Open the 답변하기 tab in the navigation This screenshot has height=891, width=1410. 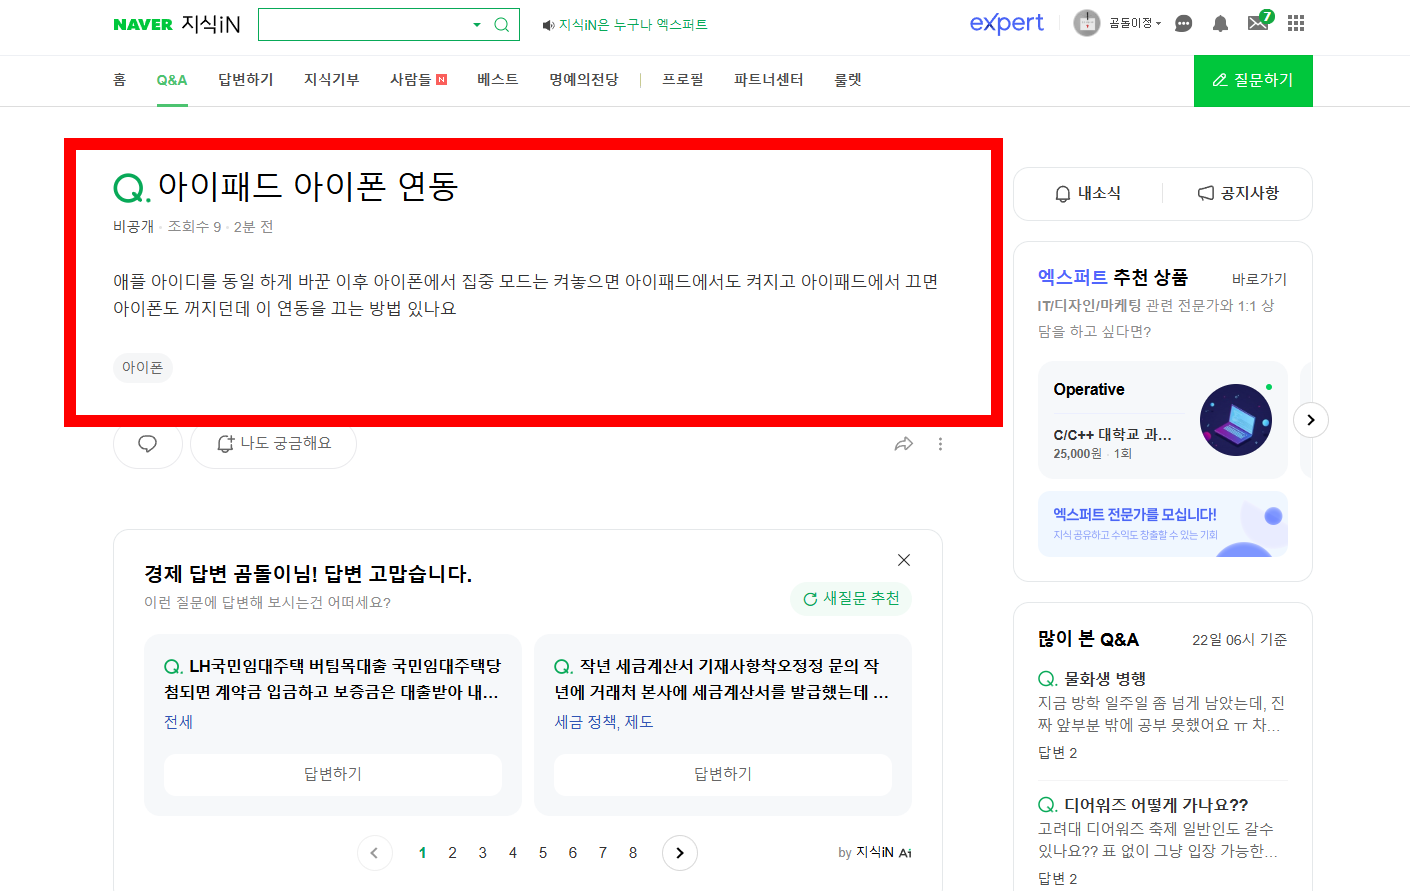(x=246, y=80)
